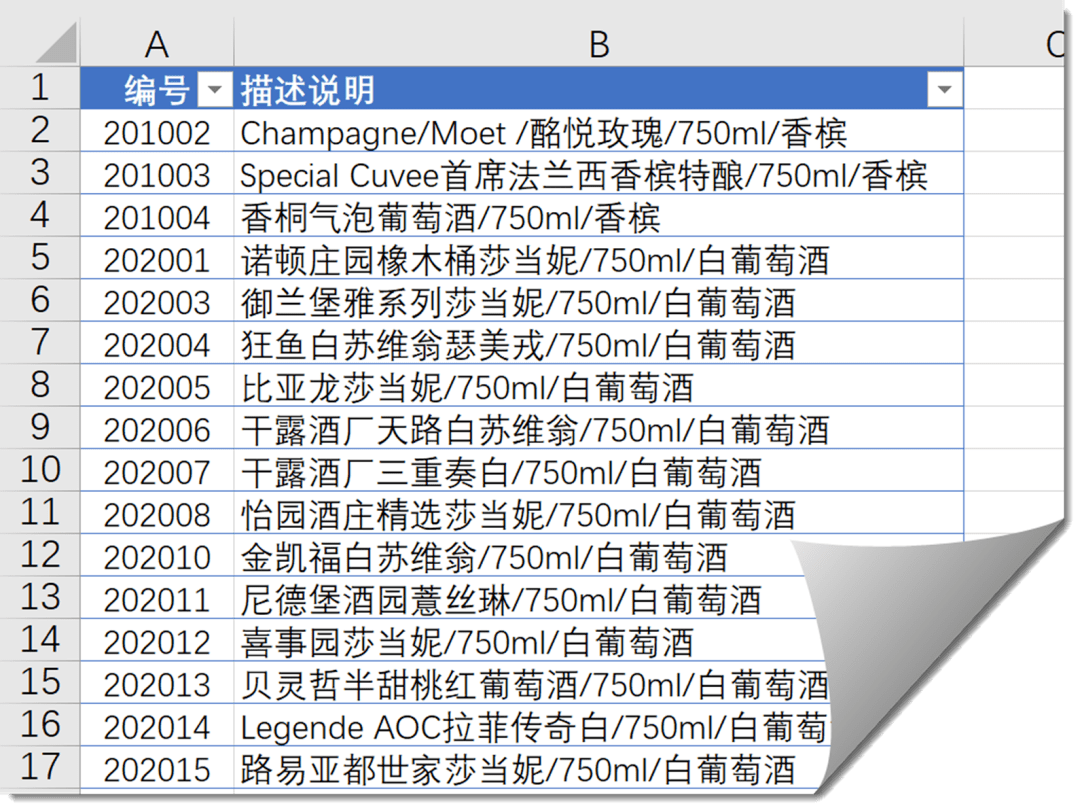Click cell containing 202004
1080x810 pixels.
[157, 344]
